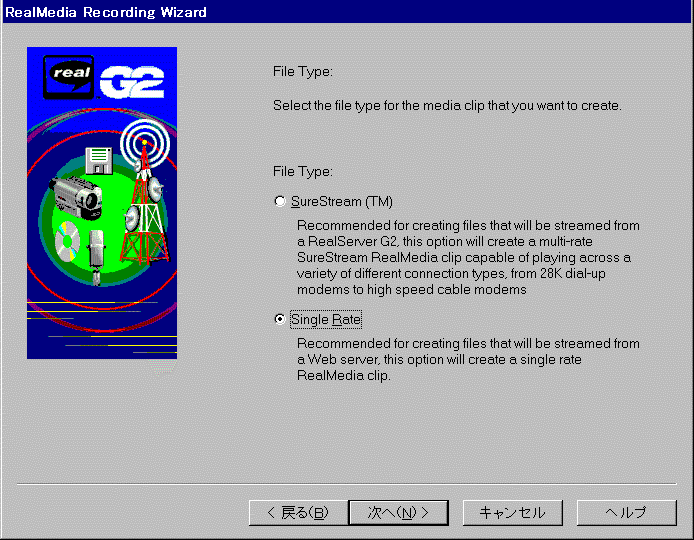The image size is (694, 540).
Task: Open help via the ヘルプ button
Action: pyautogui.click(x=626, y=513)
